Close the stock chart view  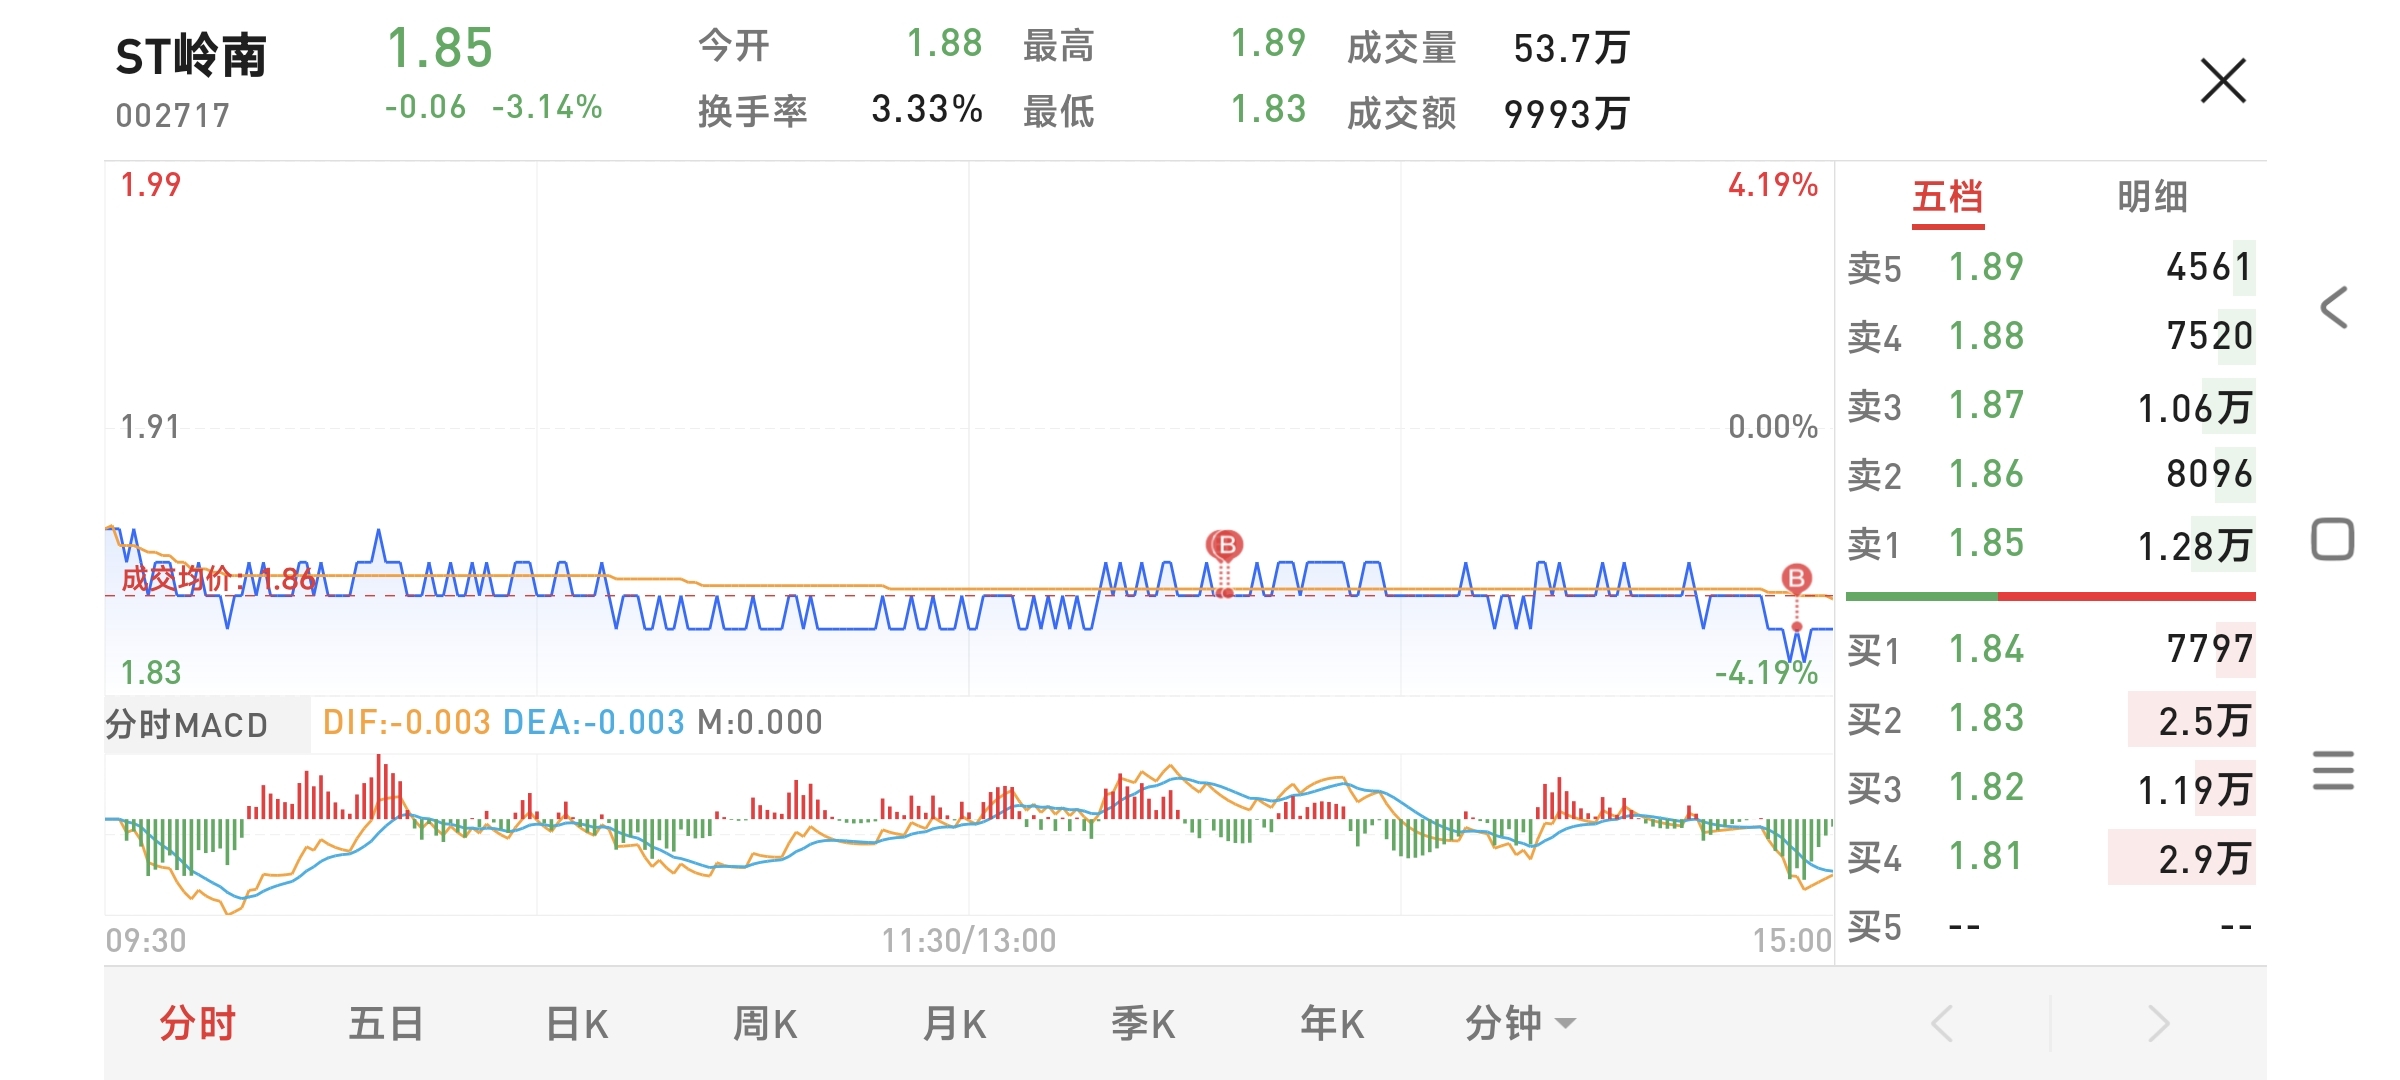[x=2222, y=81]
